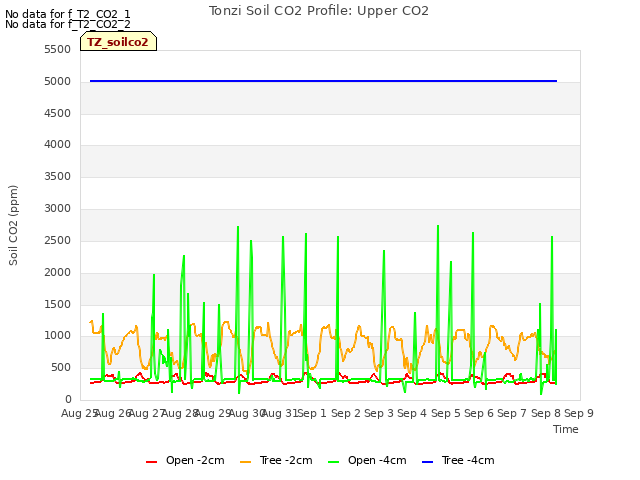640x480 pixels.
Task: Click the Soil CO2 (ppm) axis label
Action: (x=13, y=225)
